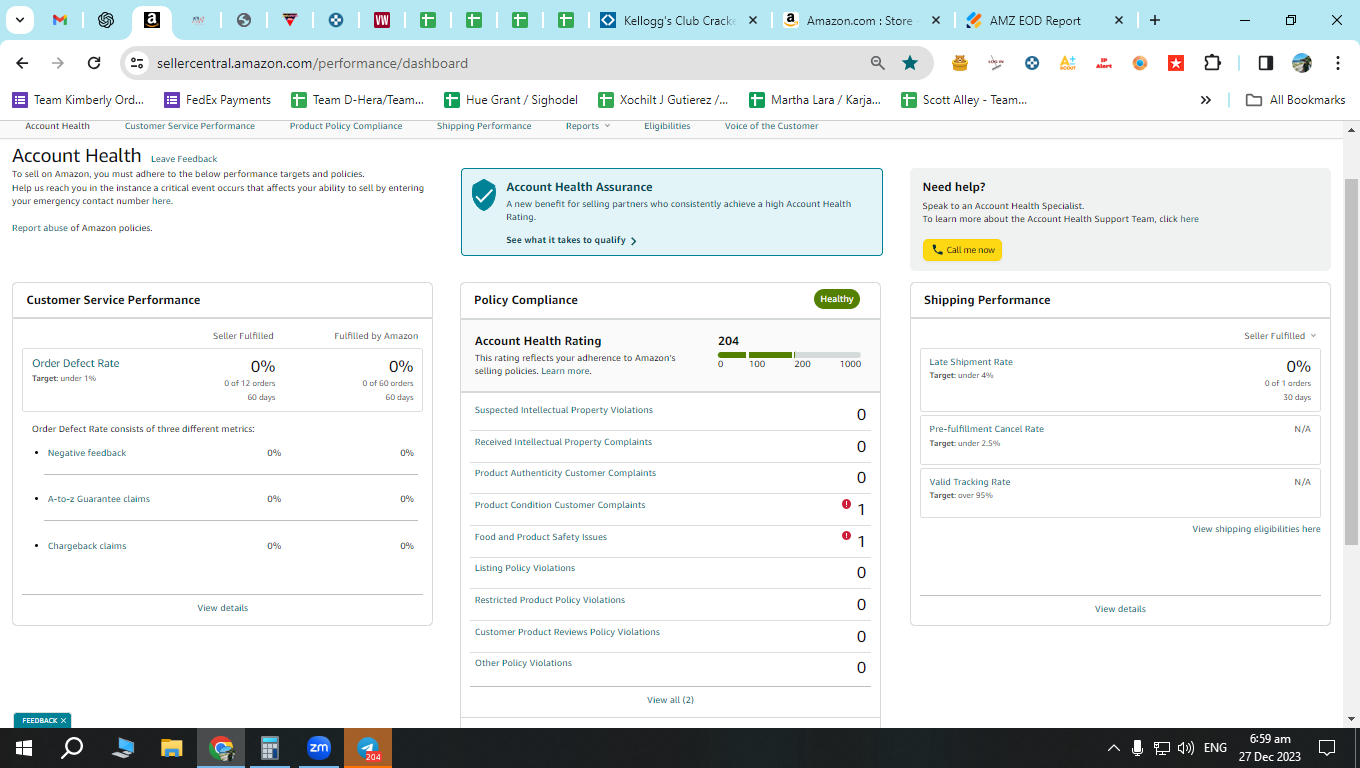Screen dimensions: 1360x768
Task: Switch to the ChatGPT browser tab
Action: point(106,20)
